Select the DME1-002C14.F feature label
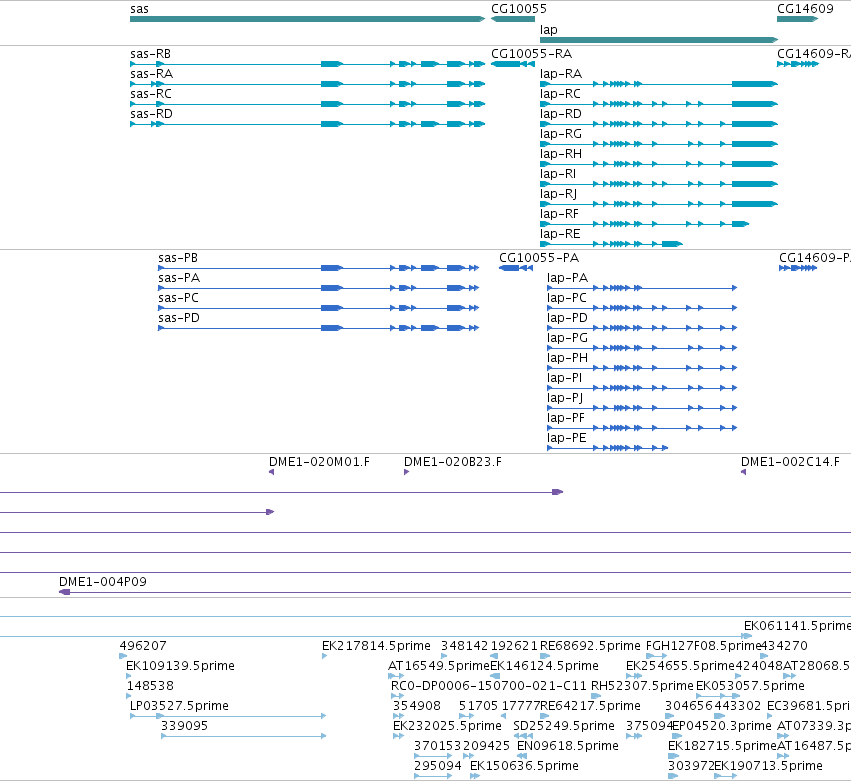851x781 pixels. tap(790, 462)
